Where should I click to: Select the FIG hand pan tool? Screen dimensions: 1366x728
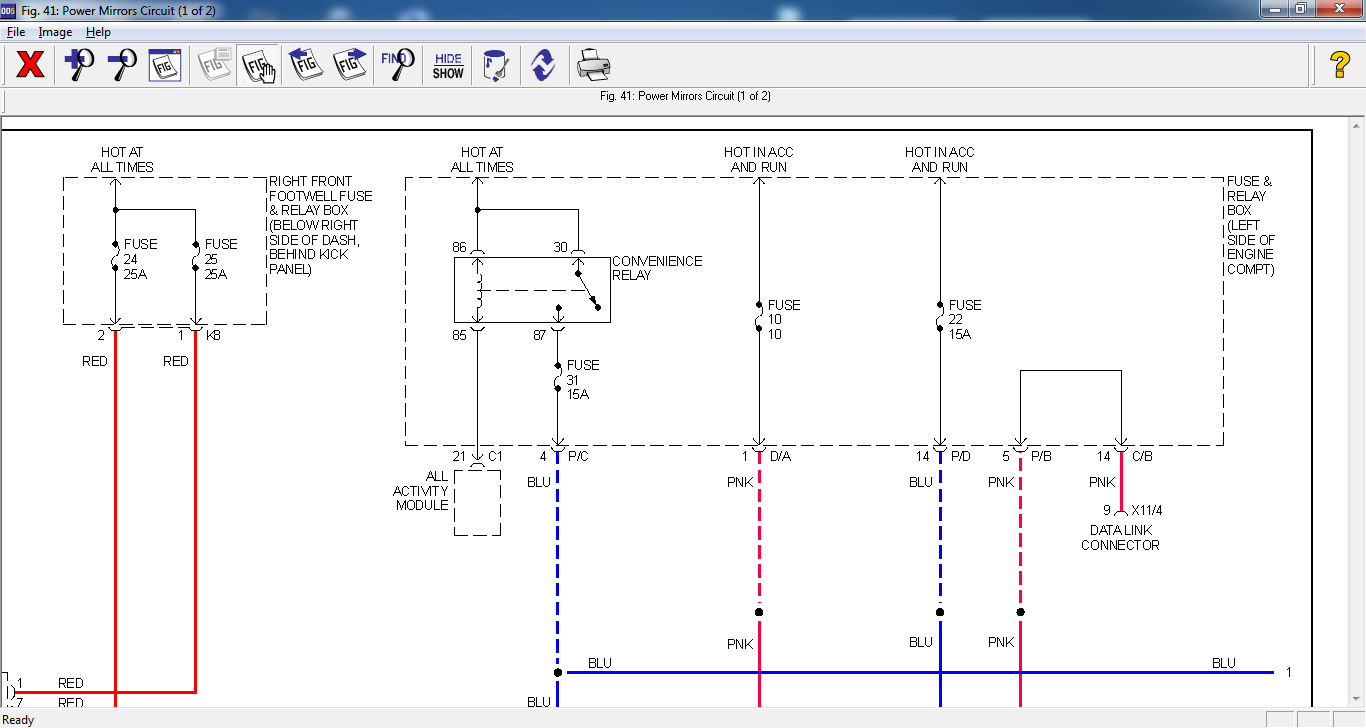coord(259,66)
